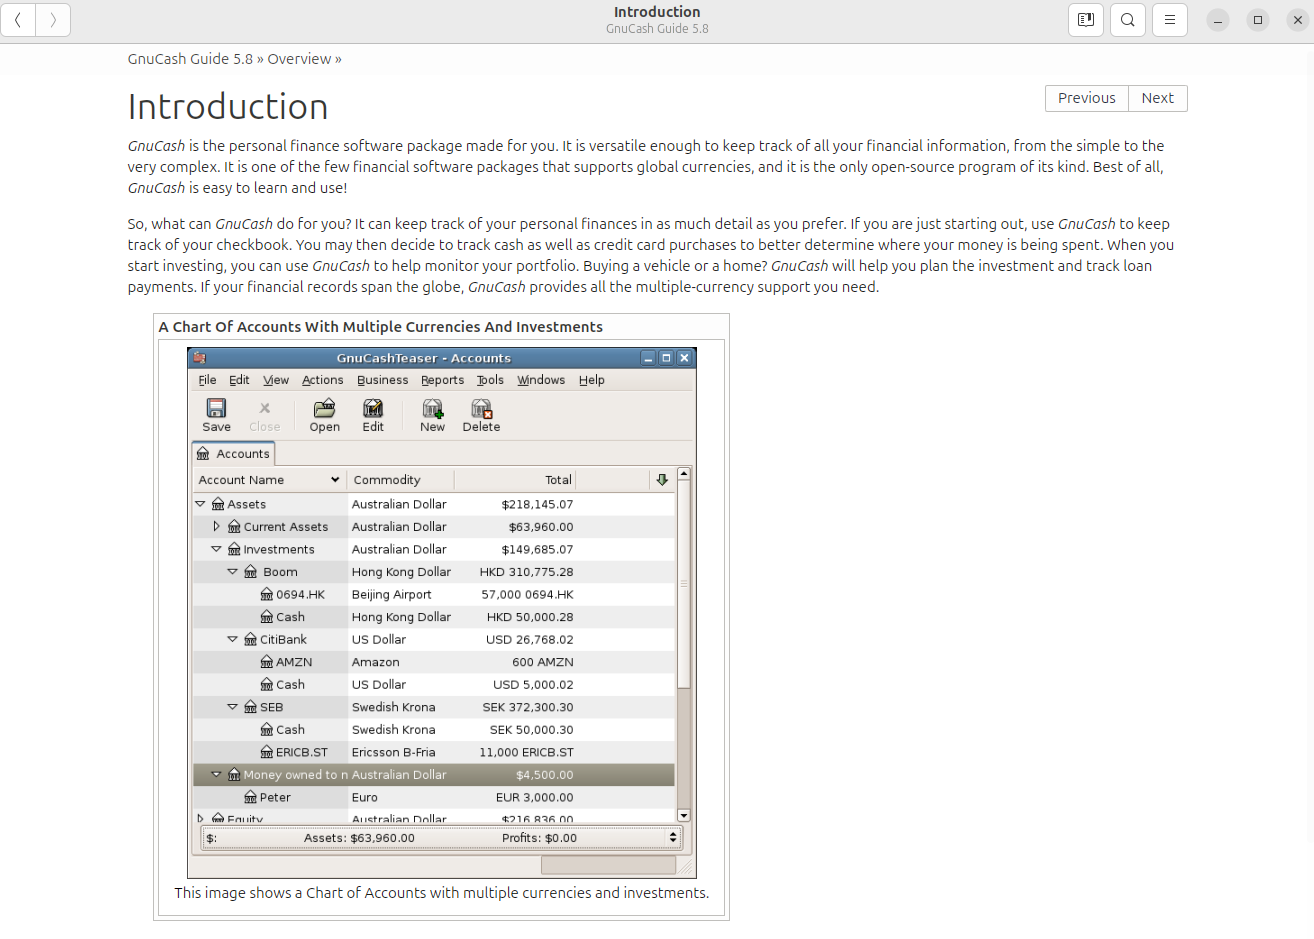
Task: Collapse the Assets tree row
Action: pos(200,504)
